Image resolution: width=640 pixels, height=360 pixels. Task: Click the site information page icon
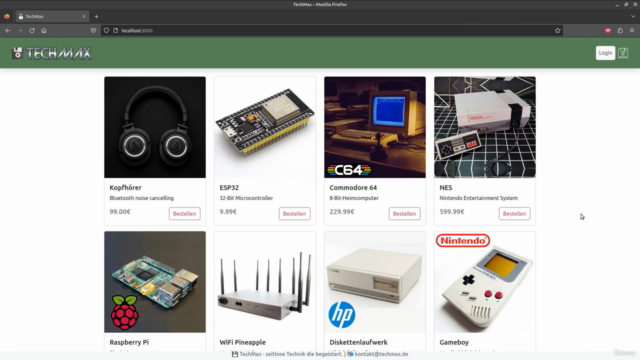click(116, 31)
